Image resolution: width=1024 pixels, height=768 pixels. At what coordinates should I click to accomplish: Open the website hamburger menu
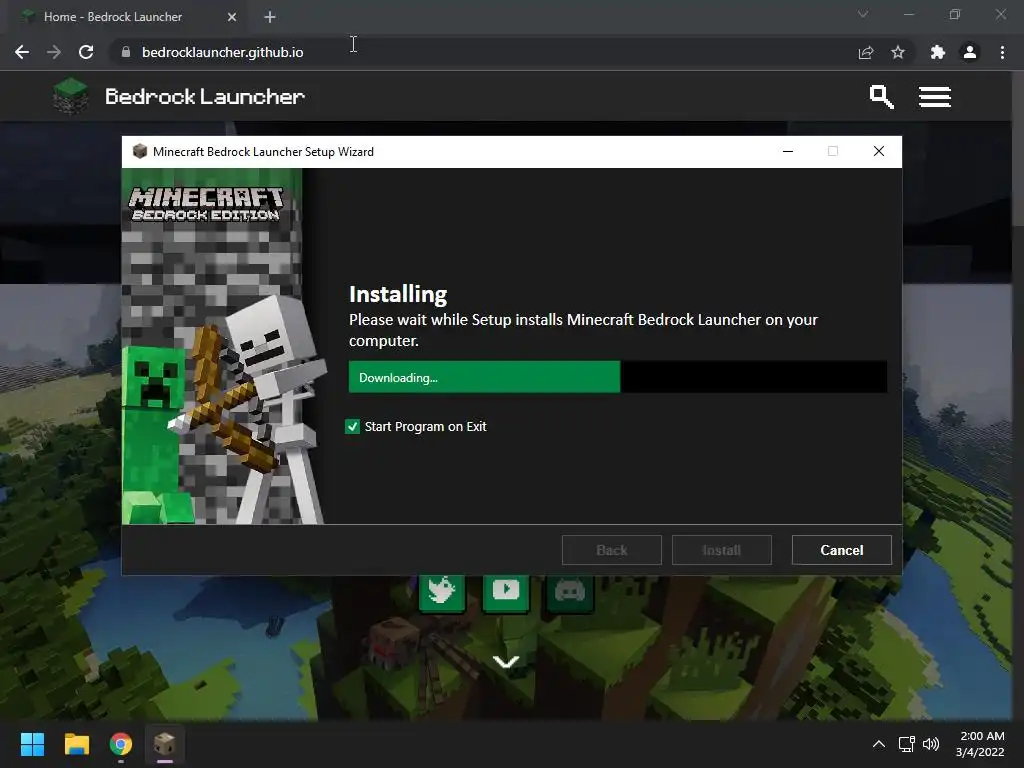(x=935, y=97)
